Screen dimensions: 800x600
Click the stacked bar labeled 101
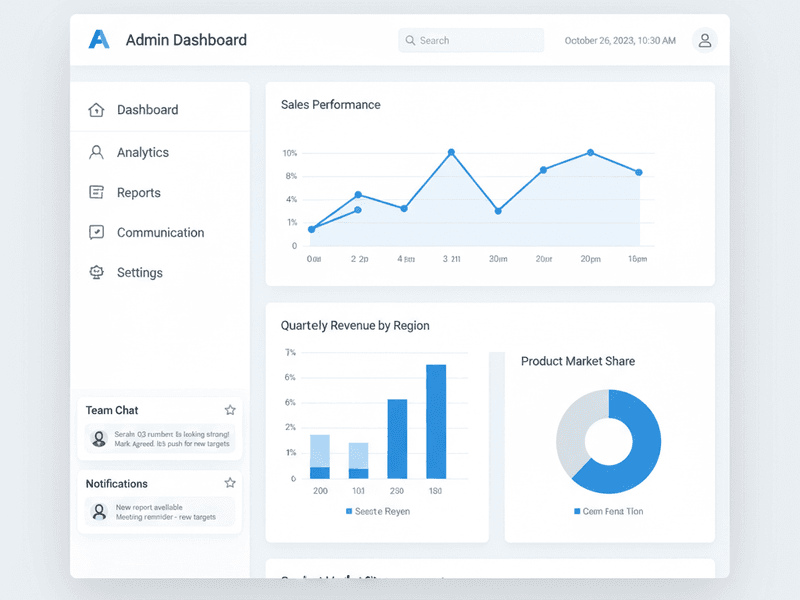click(358, 461)
